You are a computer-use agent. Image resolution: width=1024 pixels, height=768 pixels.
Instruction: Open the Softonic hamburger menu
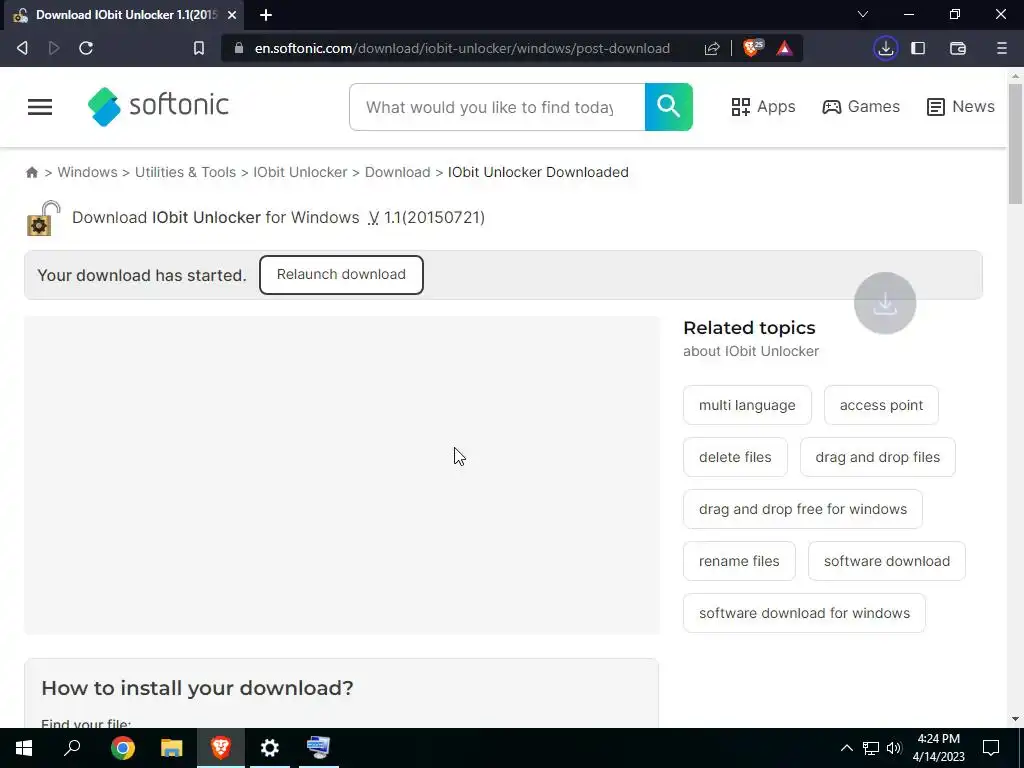pos(40,106)
